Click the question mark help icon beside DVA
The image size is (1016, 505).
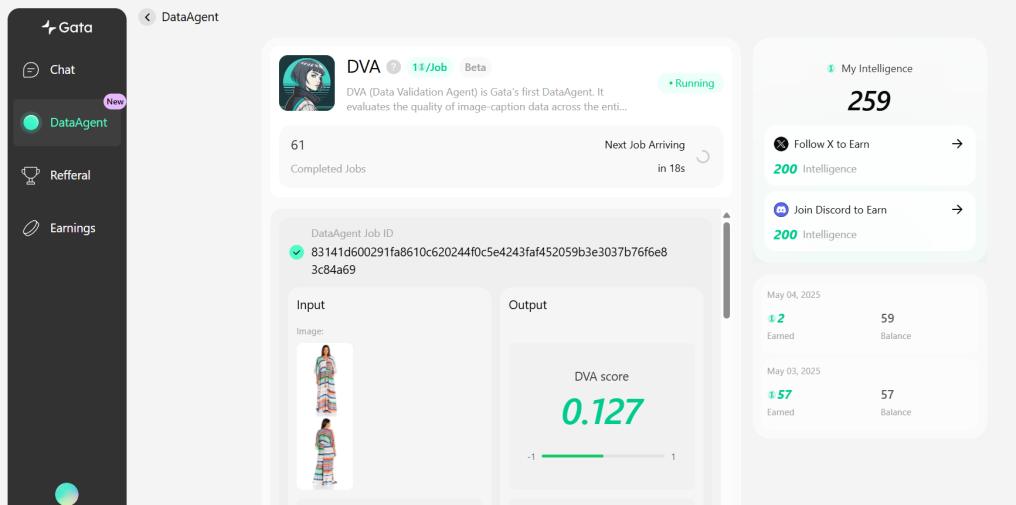393,67
